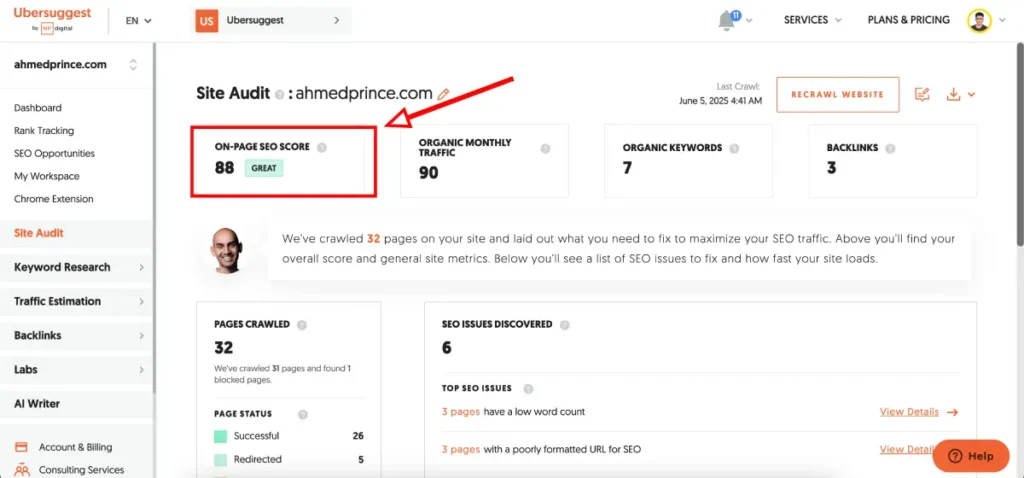The width and height of the screenshot is (1024, 478).
Task: Click the download export icon
Action: click(x=953, y=95)
